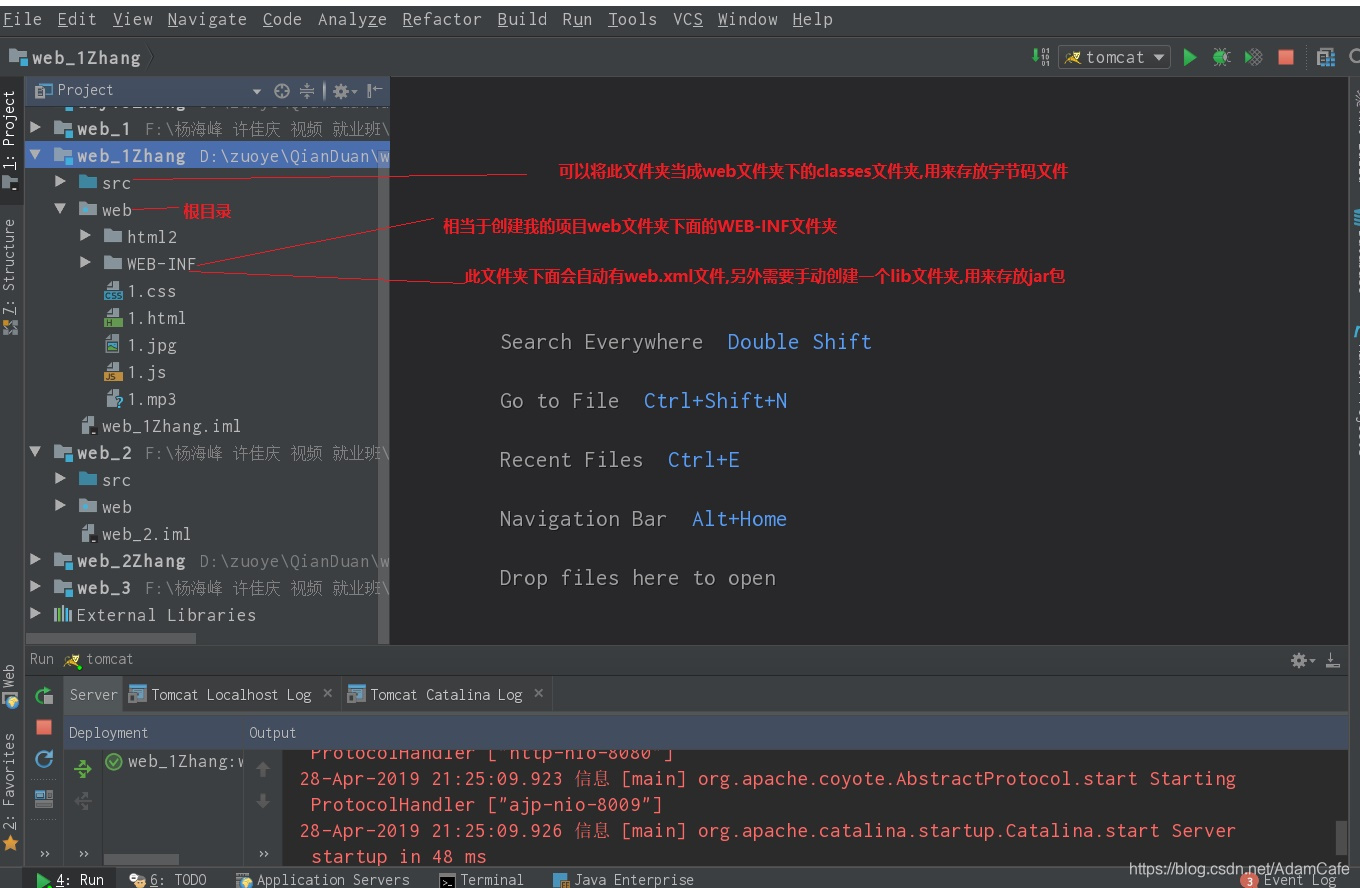Expand the web_1 module node
The height and width of the screenshot is (888, 1360).
[x=36, y=128]
